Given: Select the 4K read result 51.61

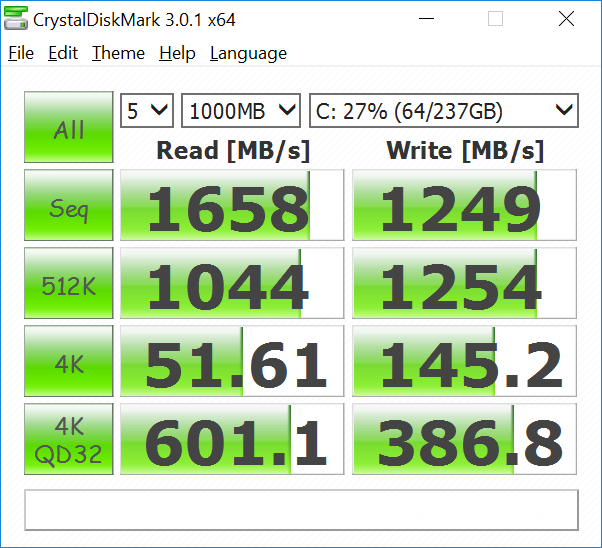Looking at the screenshot, I should (232, 361).
